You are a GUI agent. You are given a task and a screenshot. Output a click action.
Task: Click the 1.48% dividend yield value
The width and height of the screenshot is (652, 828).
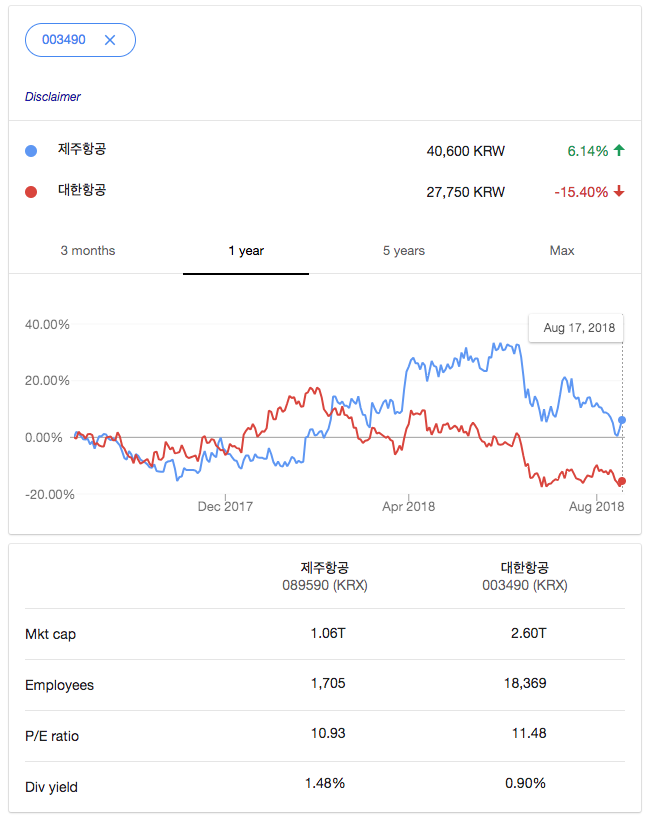(325, 783)
